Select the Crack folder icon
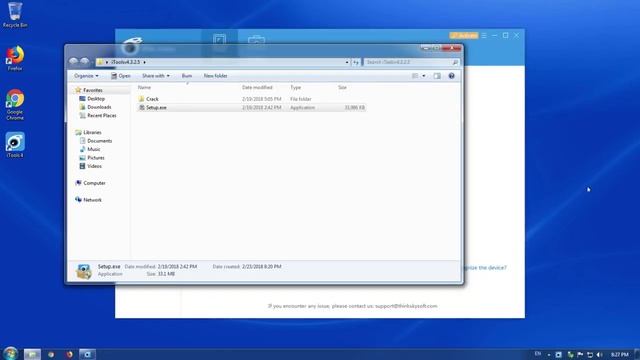Image resolution: width=640 pixels, height=360 pixels. pos(141,99)
